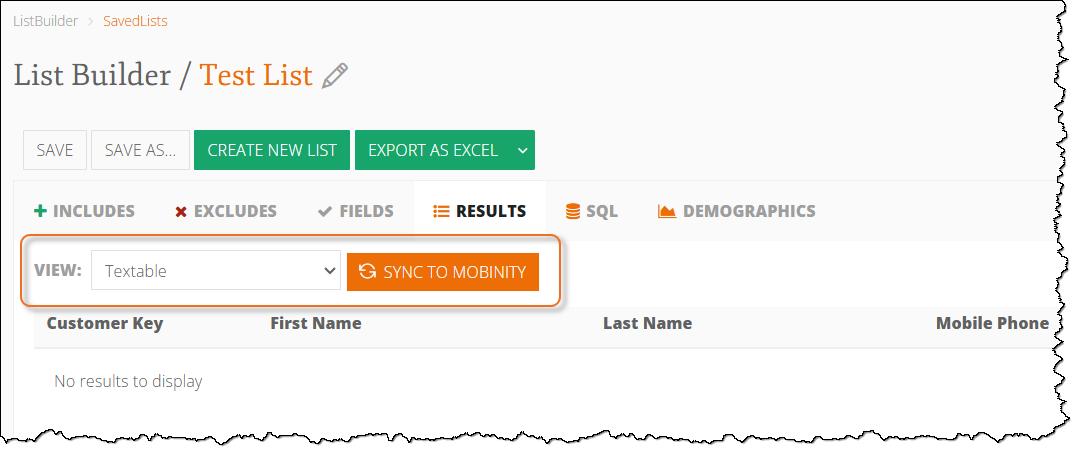Click the Customer Key column header
Image resolution: width=1075 pixels, height=451 pixels.
[x=105, y=323]
